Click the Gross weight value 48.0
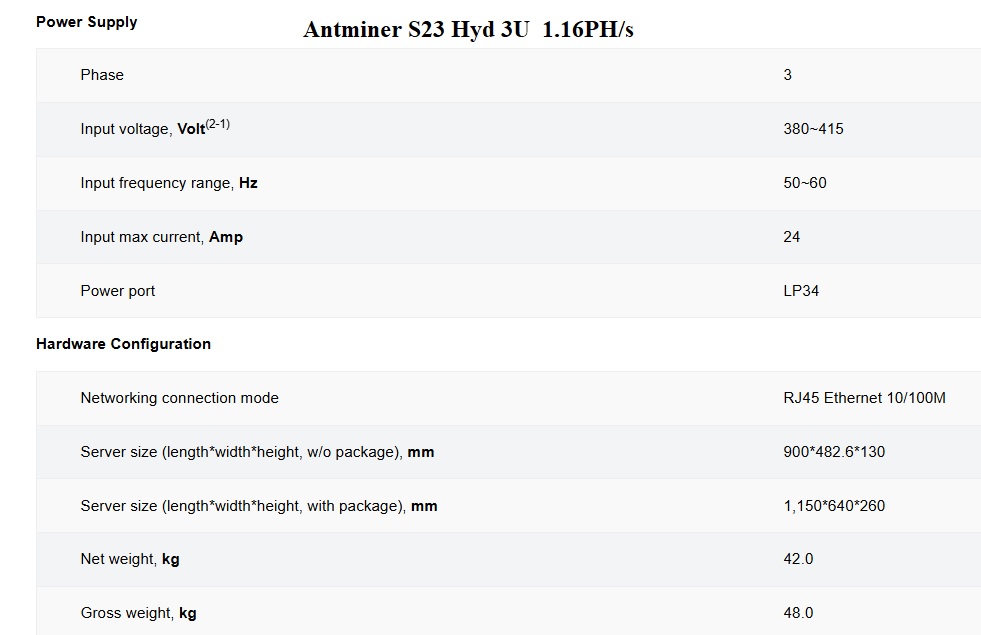The image size is (981, 635). [798, 612]
